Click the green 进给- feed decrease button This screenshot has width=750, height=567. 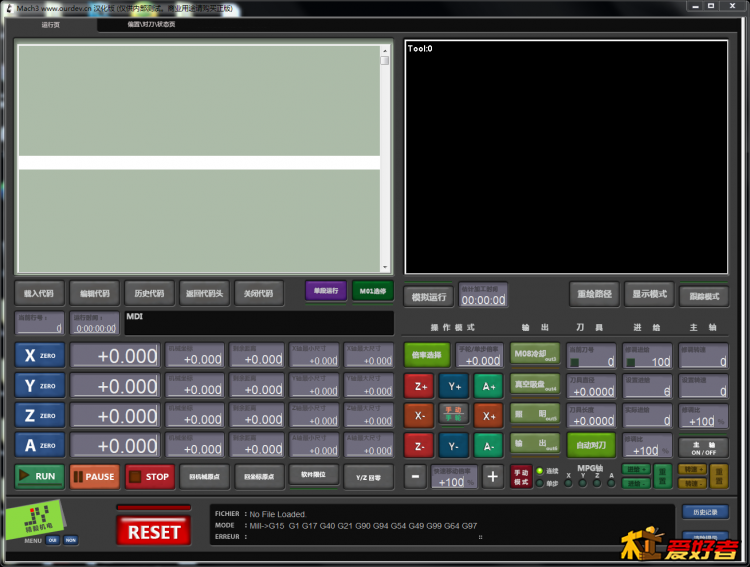pyautogui.click(x=636, y=484)
